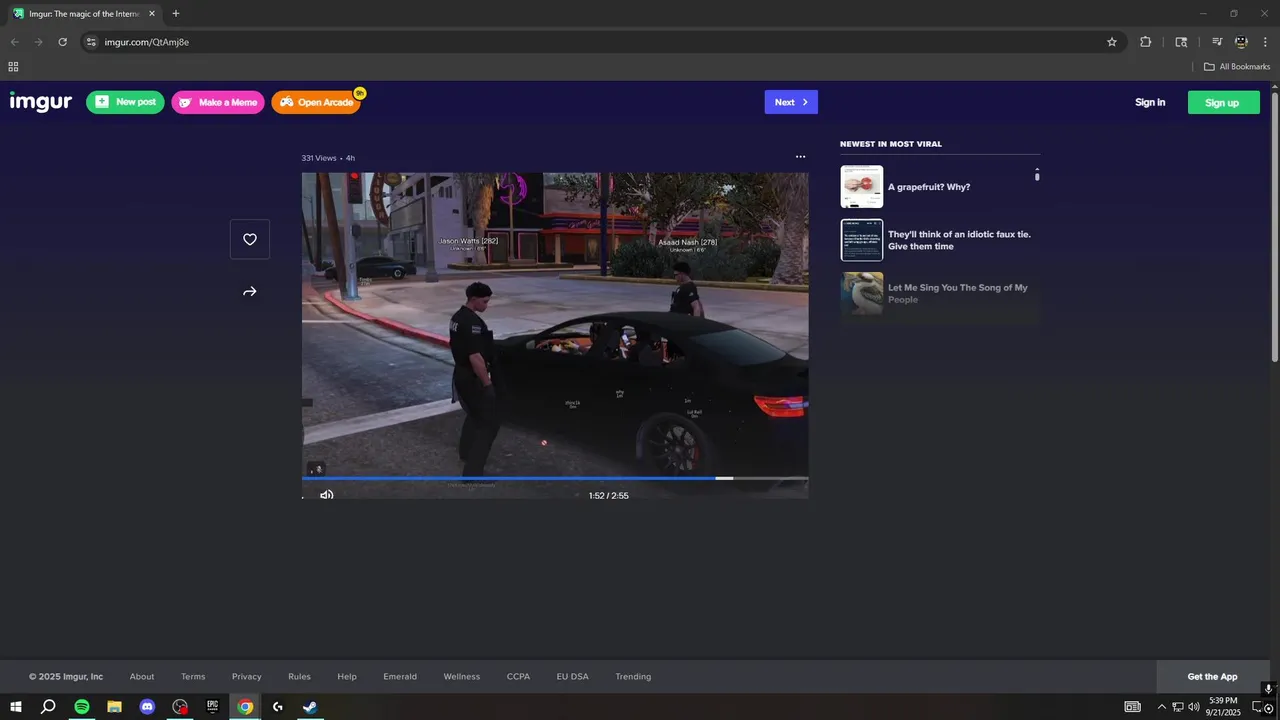This screenshot has height=720, width=1280.
Task: Seek on the video progress bar
Action: click(555, 478)
